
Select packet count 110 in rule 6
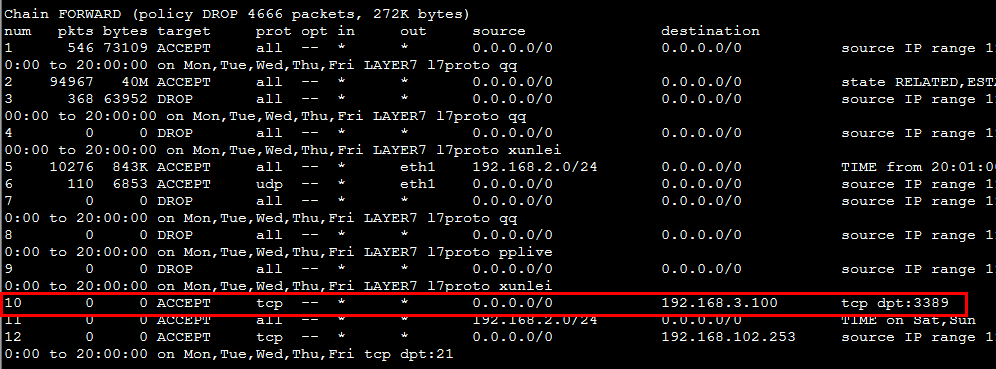tap(80, 184)
